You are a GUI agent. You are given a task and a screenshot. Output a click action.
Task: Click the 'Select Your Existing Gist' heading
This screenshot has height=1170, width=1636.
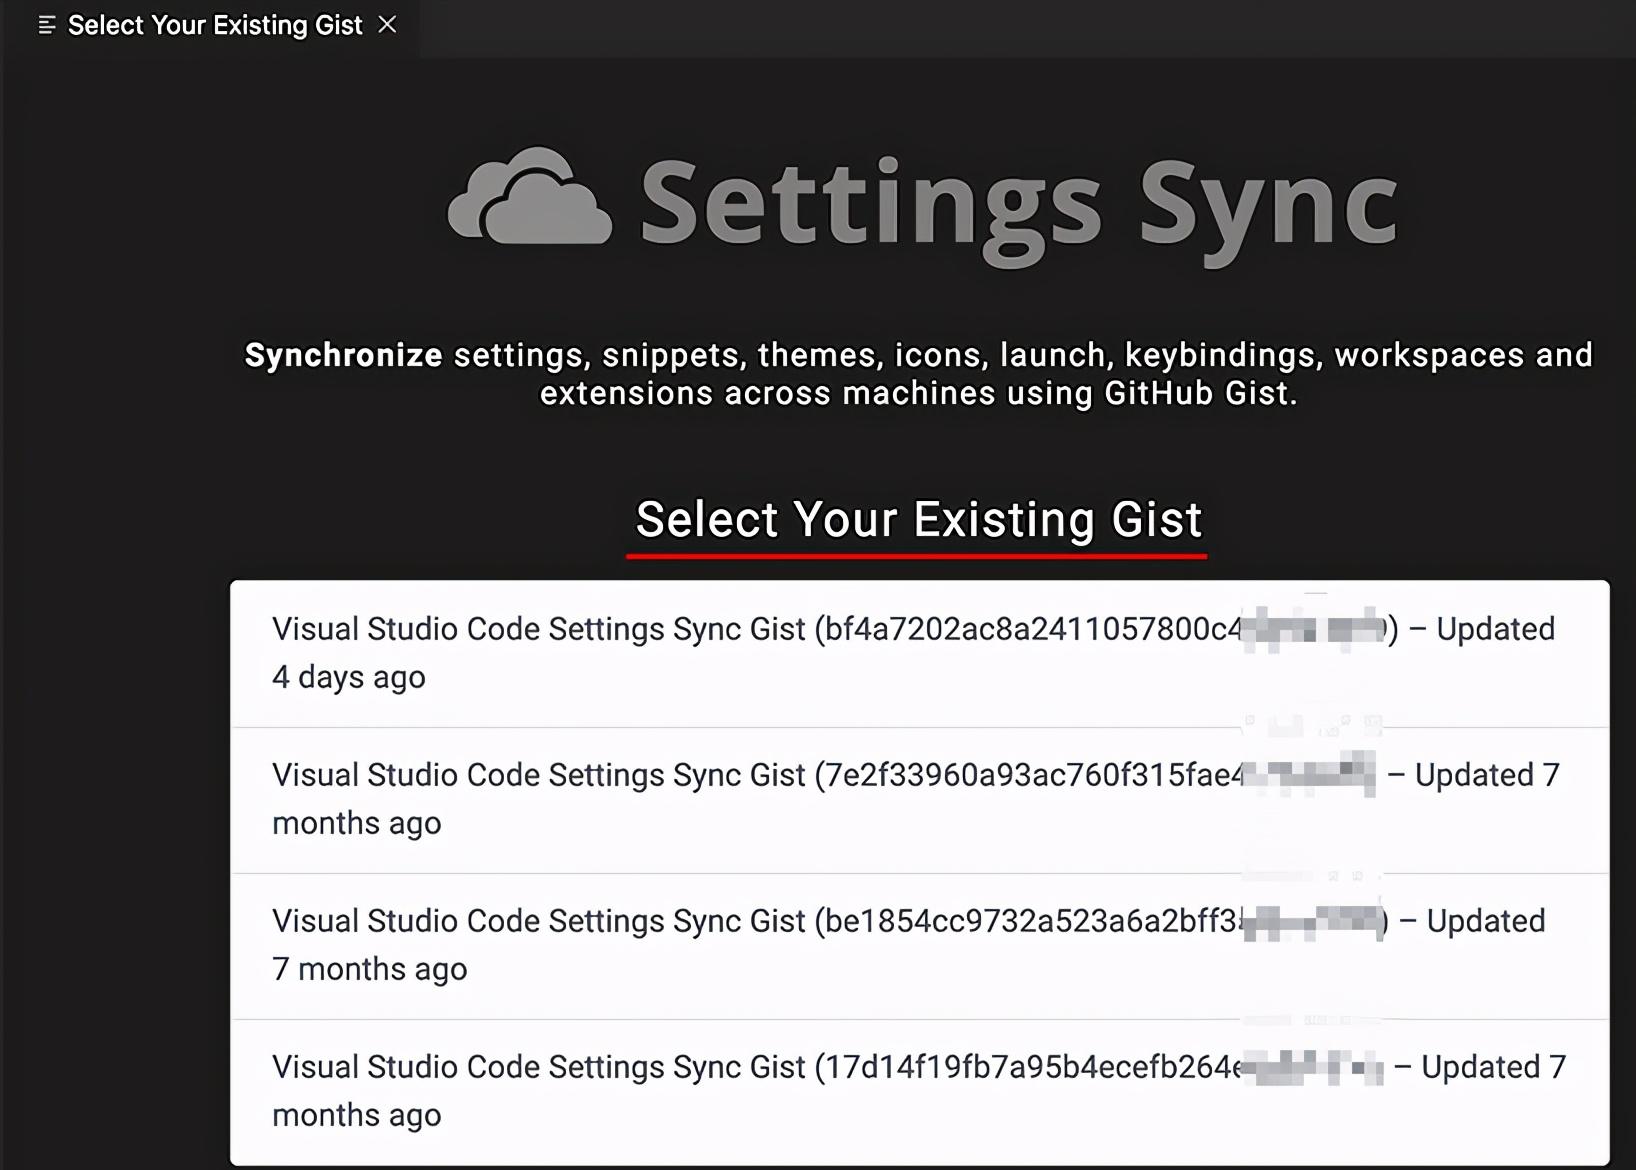tap(918, 520)
